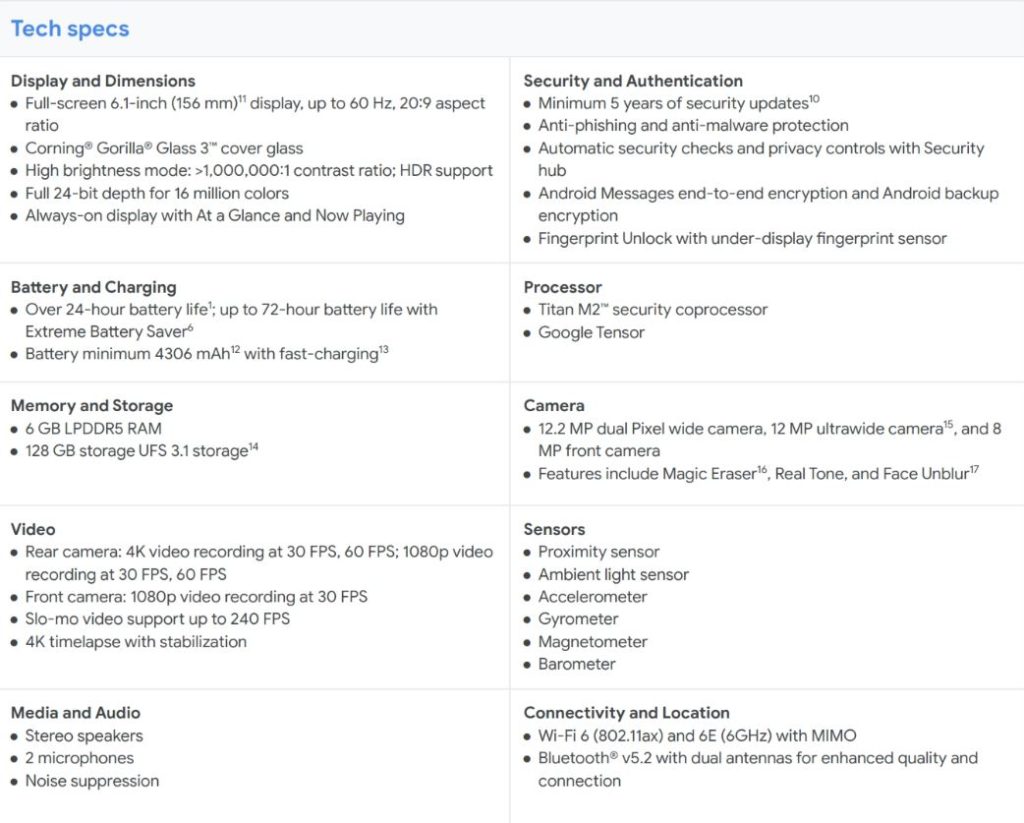The width and height of the screenshot is (1024, 823).
Task: Click the Tech specs heading
Action: tap(70, 29)
